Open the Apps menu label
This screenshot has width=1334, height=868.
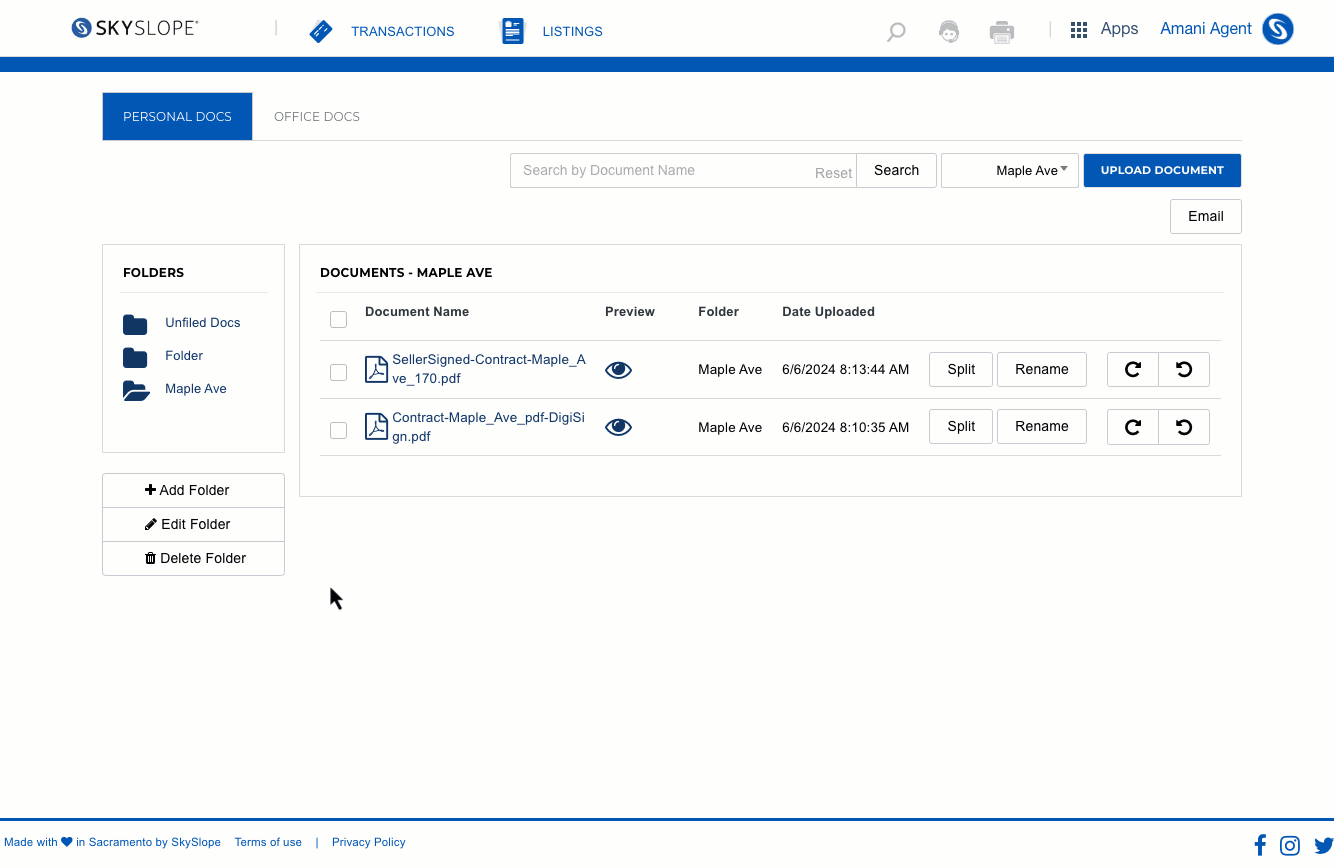(x=1119, y=29)
